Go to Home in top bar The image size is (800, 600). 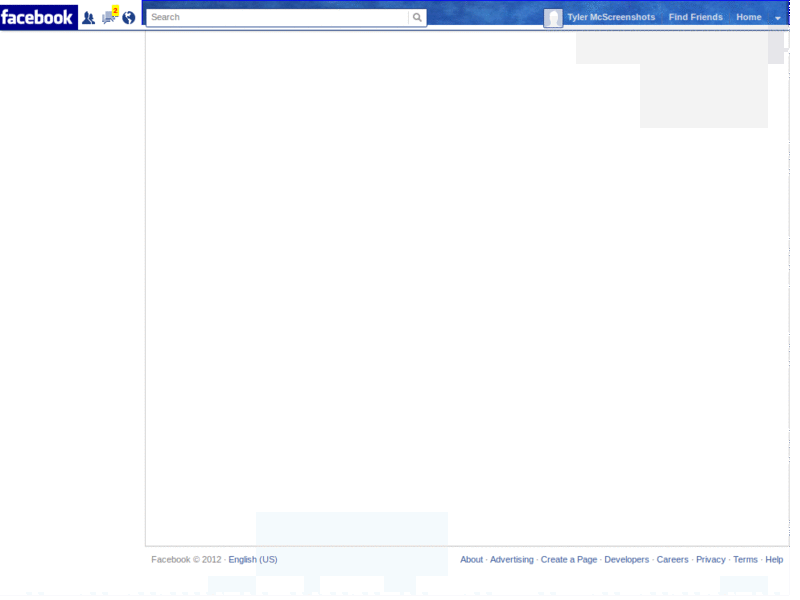click(x=748, y=17)
